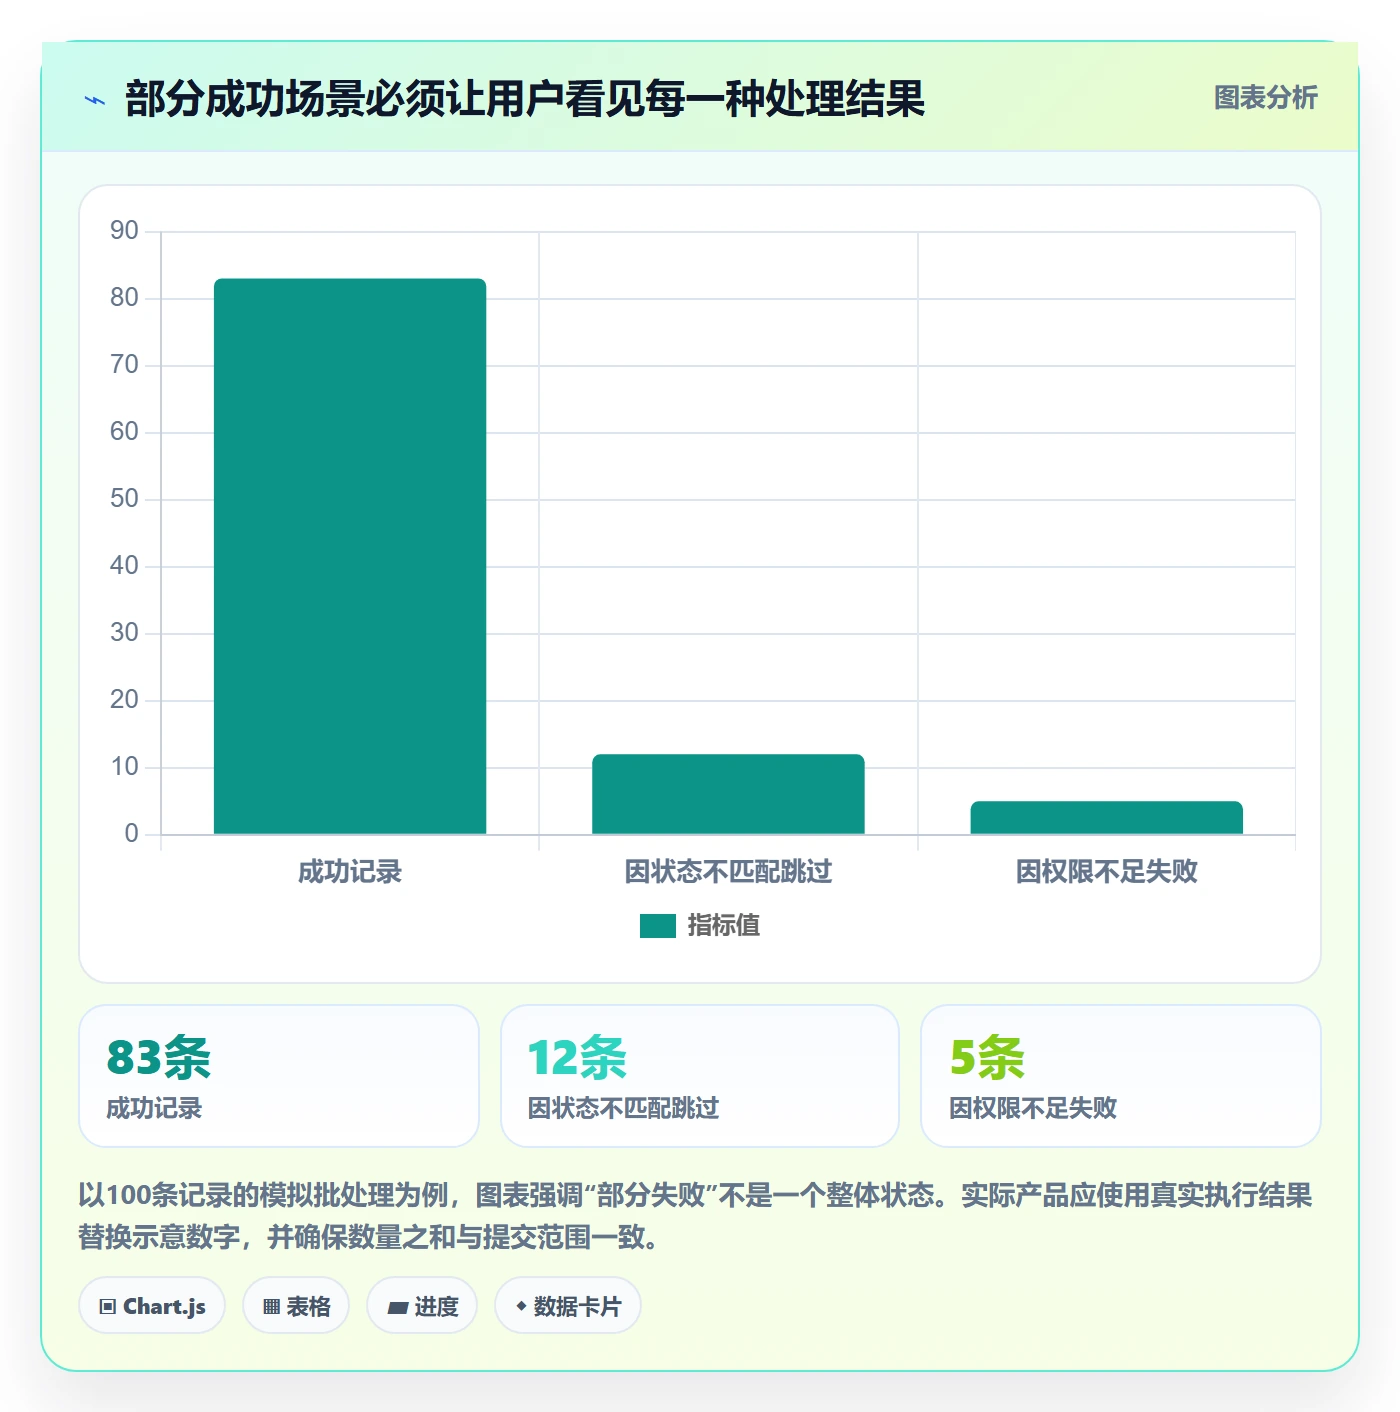Click the 因权限不足失败 bar in chart
Screen dimensions: 1400x1412
(x=1106, y=818)
